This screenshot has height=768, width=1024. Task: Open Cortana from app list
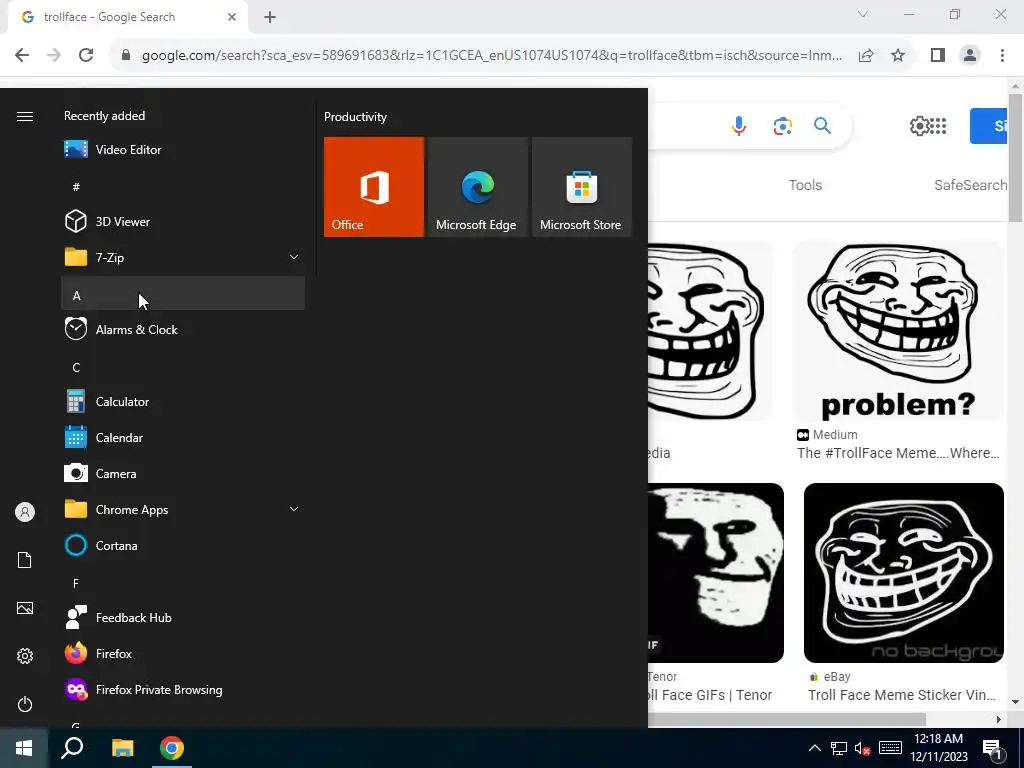183,545
